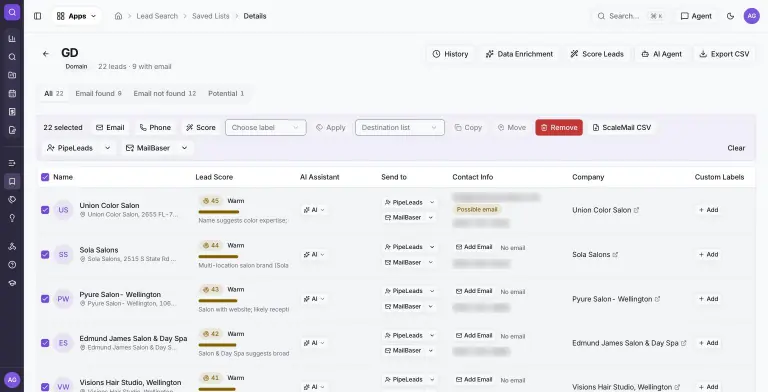This screenshot has height=392, width=768.
Task: Click the top Search field
Action: [x=630, y=16]
